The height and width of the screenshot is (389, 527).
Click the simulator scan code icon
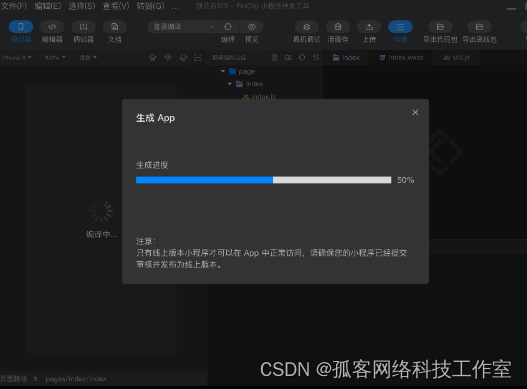[x=198, y=57]
